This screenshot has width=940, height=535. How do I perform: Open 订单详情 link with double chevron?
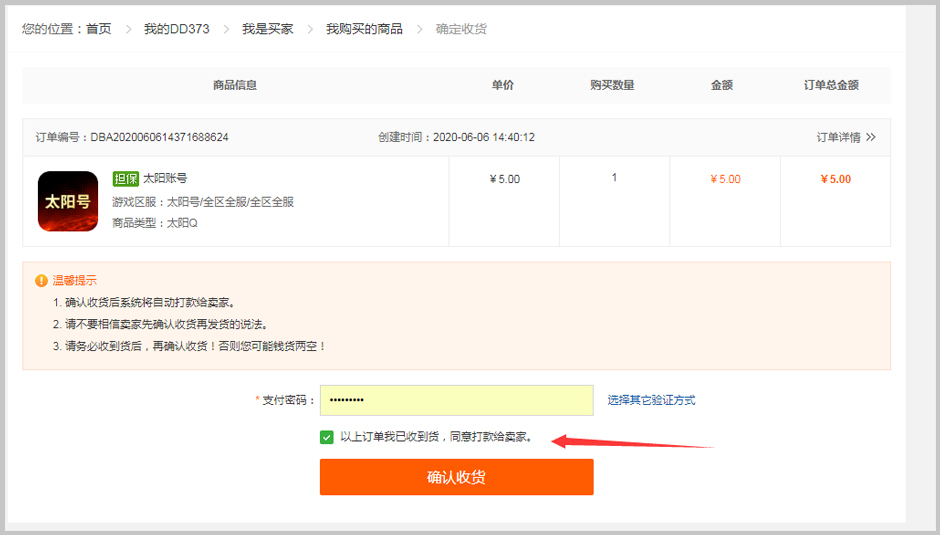pyautogui.click(x=846, y=137)
